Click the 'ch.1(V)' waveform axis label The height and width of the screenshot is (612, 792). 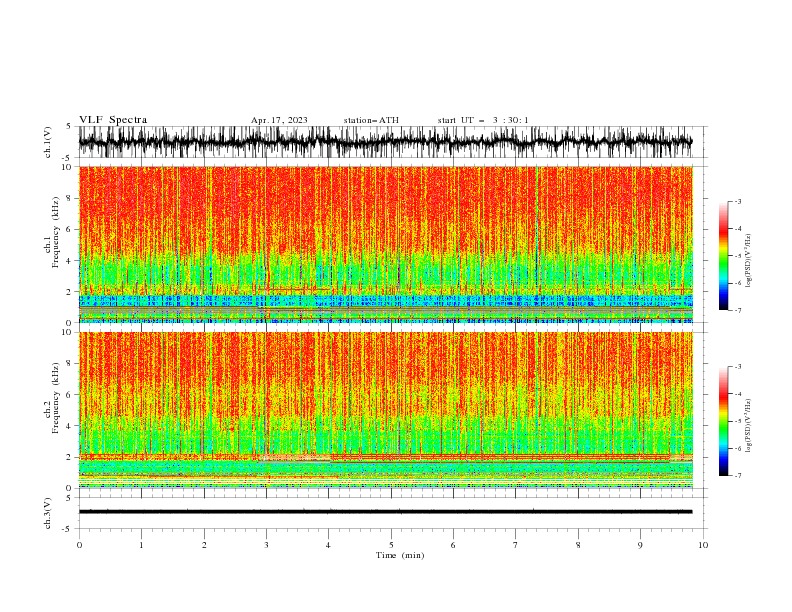click(x=48, y=142)
